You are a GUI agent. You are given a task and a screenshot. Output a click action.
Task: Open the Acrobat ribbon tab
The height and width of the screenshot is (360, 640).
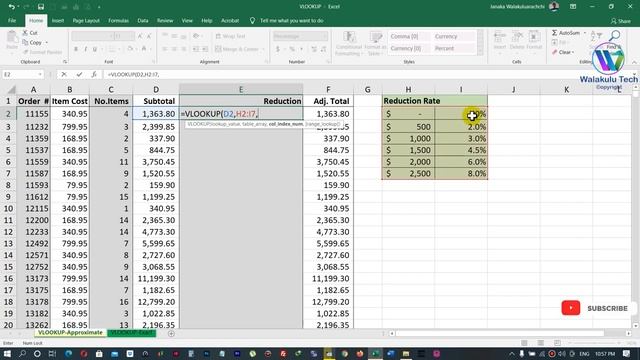coord(230,20)
